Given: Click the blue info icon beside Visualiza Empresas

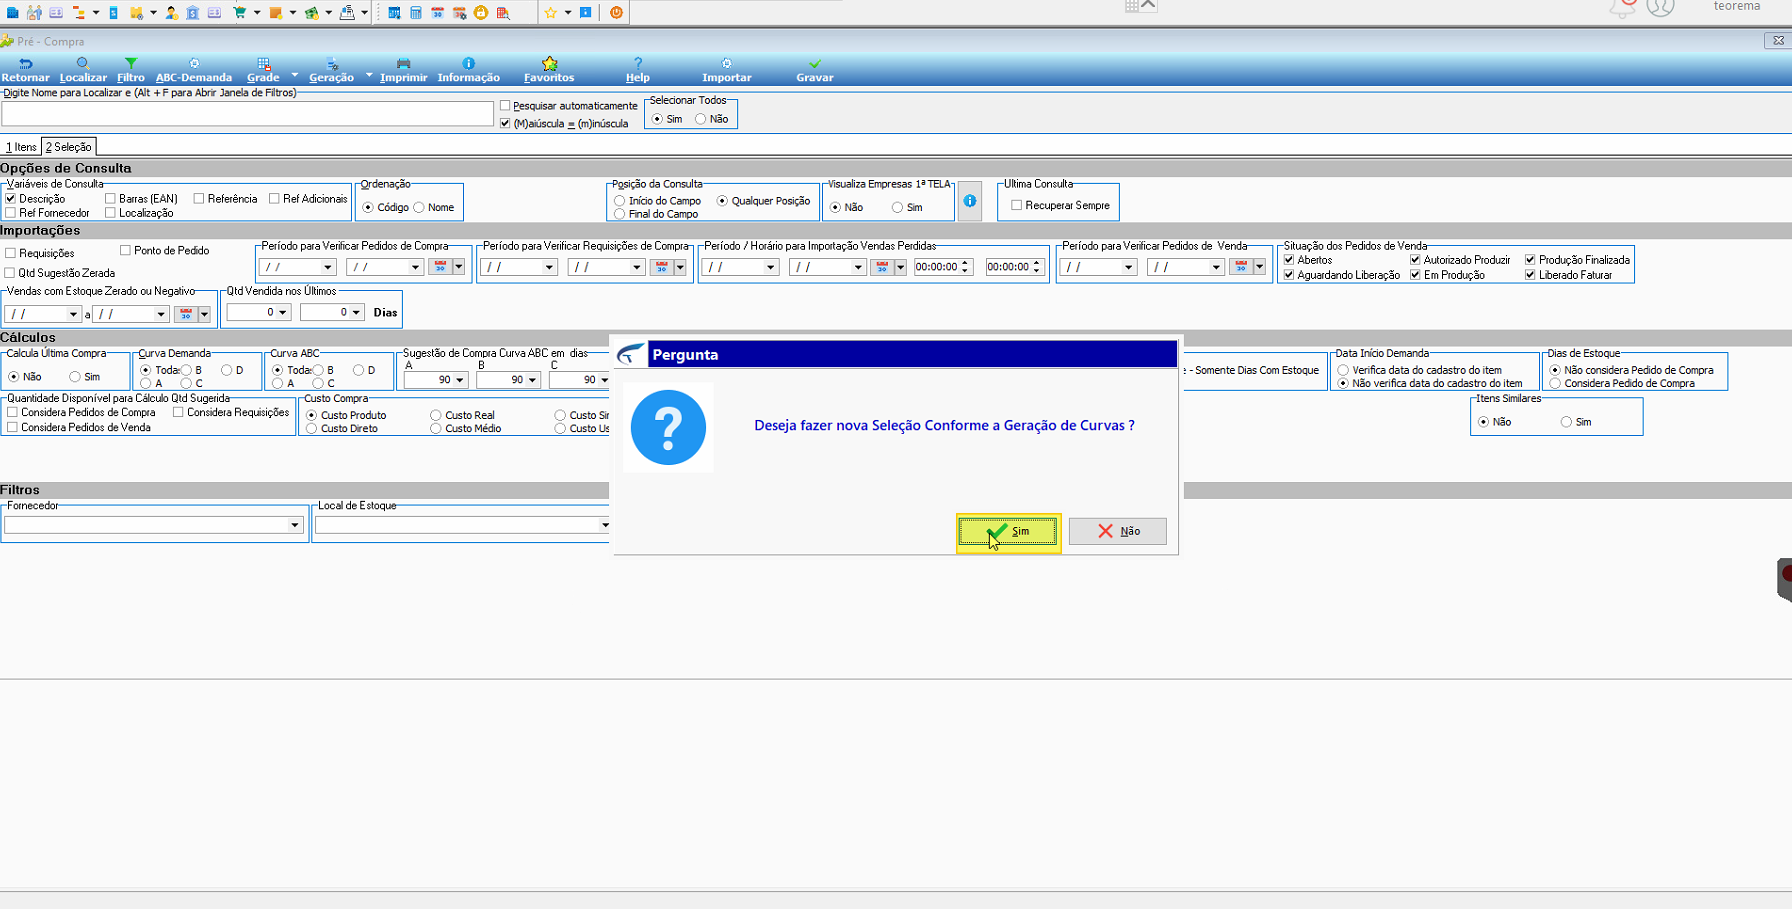Looking at the screenshot, I should 970,201.
